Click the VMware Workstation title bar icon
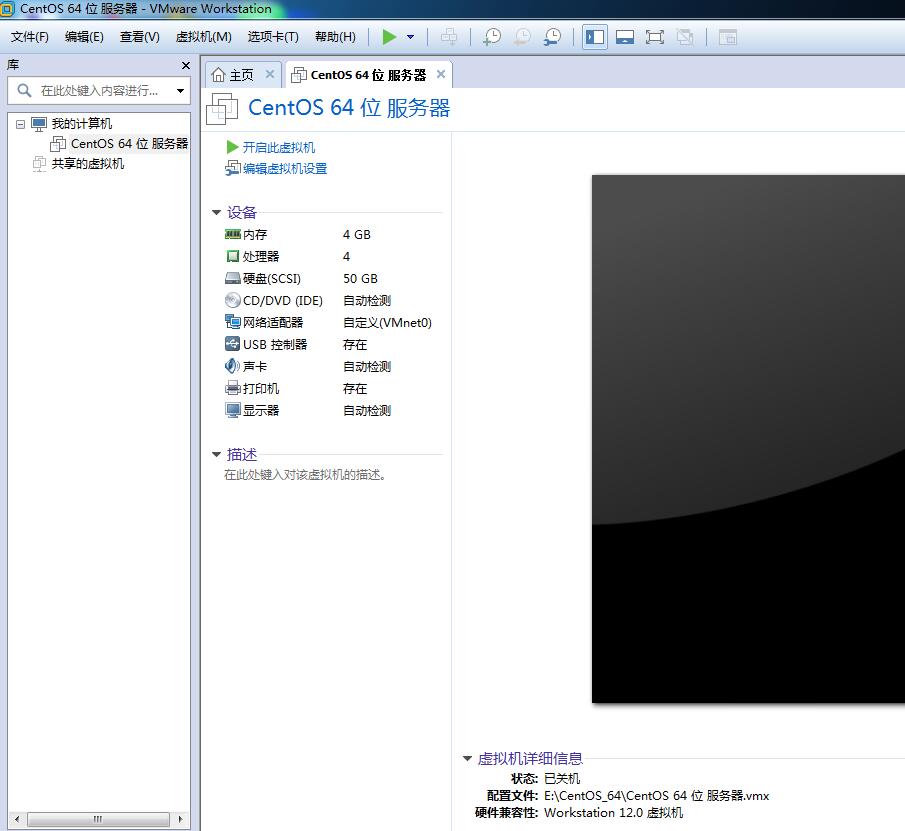 pos(7,9)
